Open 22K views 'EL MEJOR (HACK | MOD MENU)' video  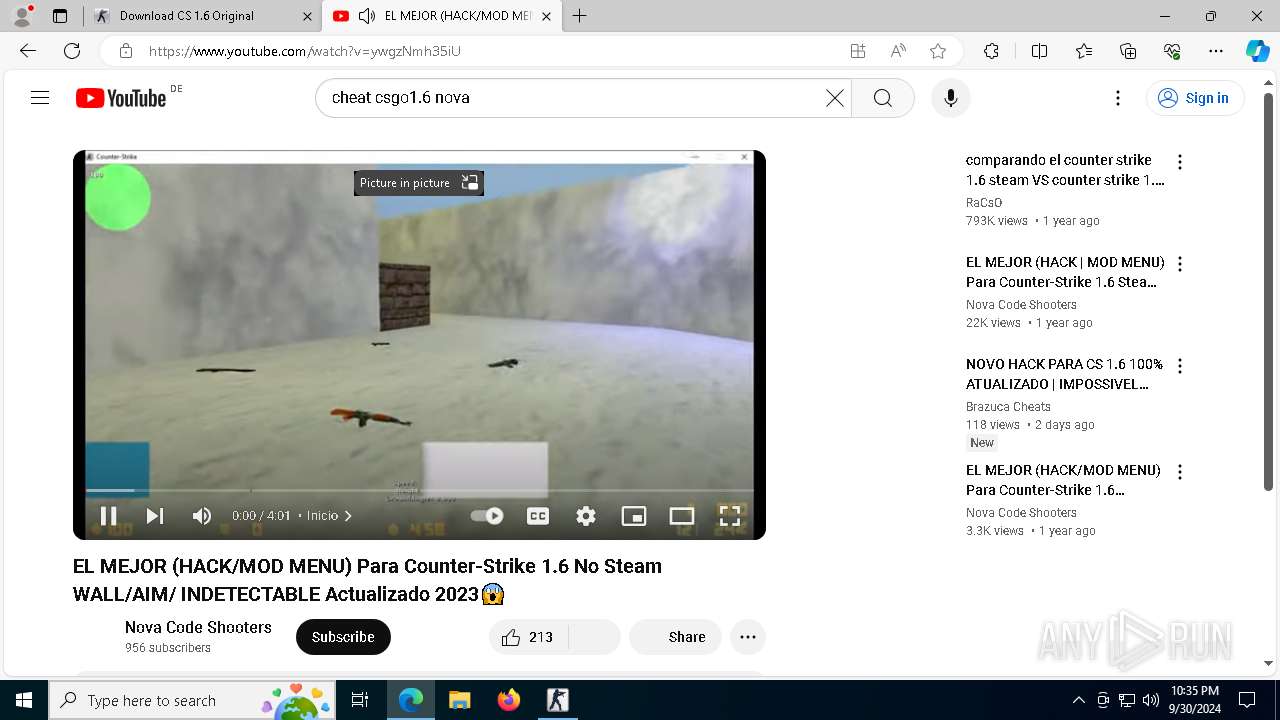(1065, 272)
